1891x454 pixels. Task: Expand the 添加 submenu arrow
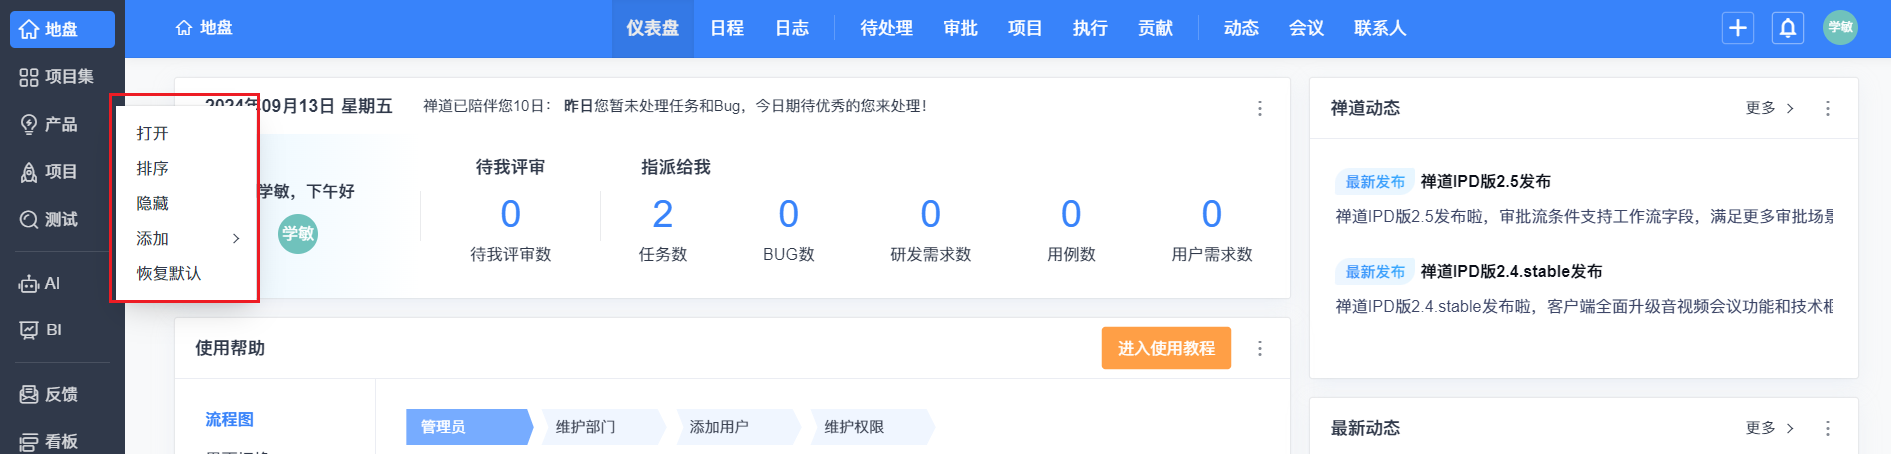click(236, 239)
